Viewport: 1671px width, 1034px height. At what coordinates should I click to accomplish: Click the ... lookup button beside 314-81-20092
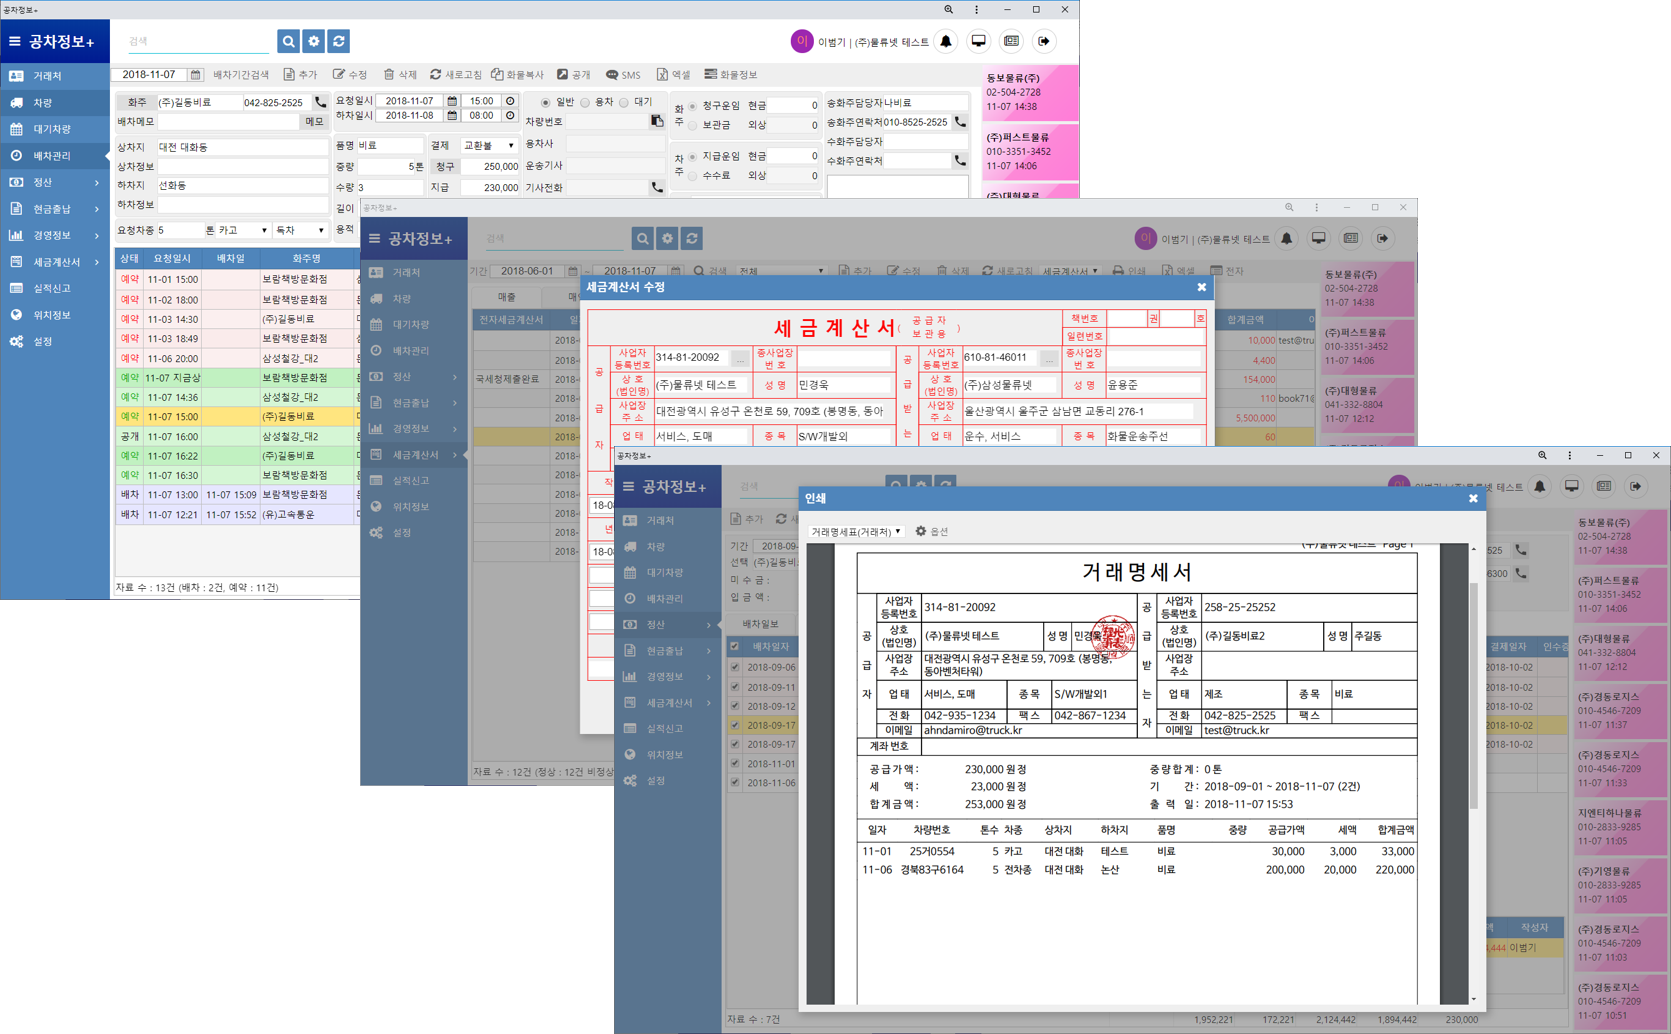[740, 358]
